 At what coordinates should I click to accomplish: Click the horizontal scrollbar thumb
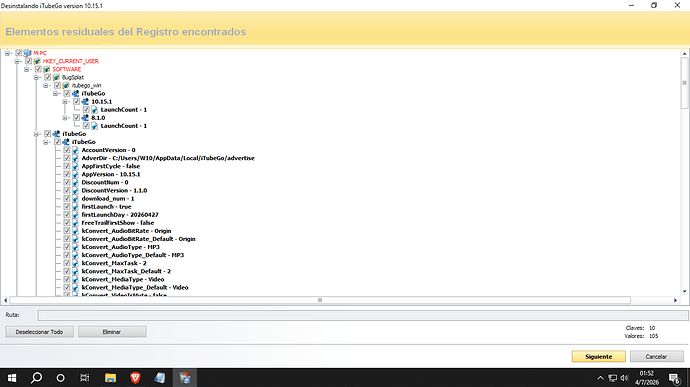click(320, 300)
